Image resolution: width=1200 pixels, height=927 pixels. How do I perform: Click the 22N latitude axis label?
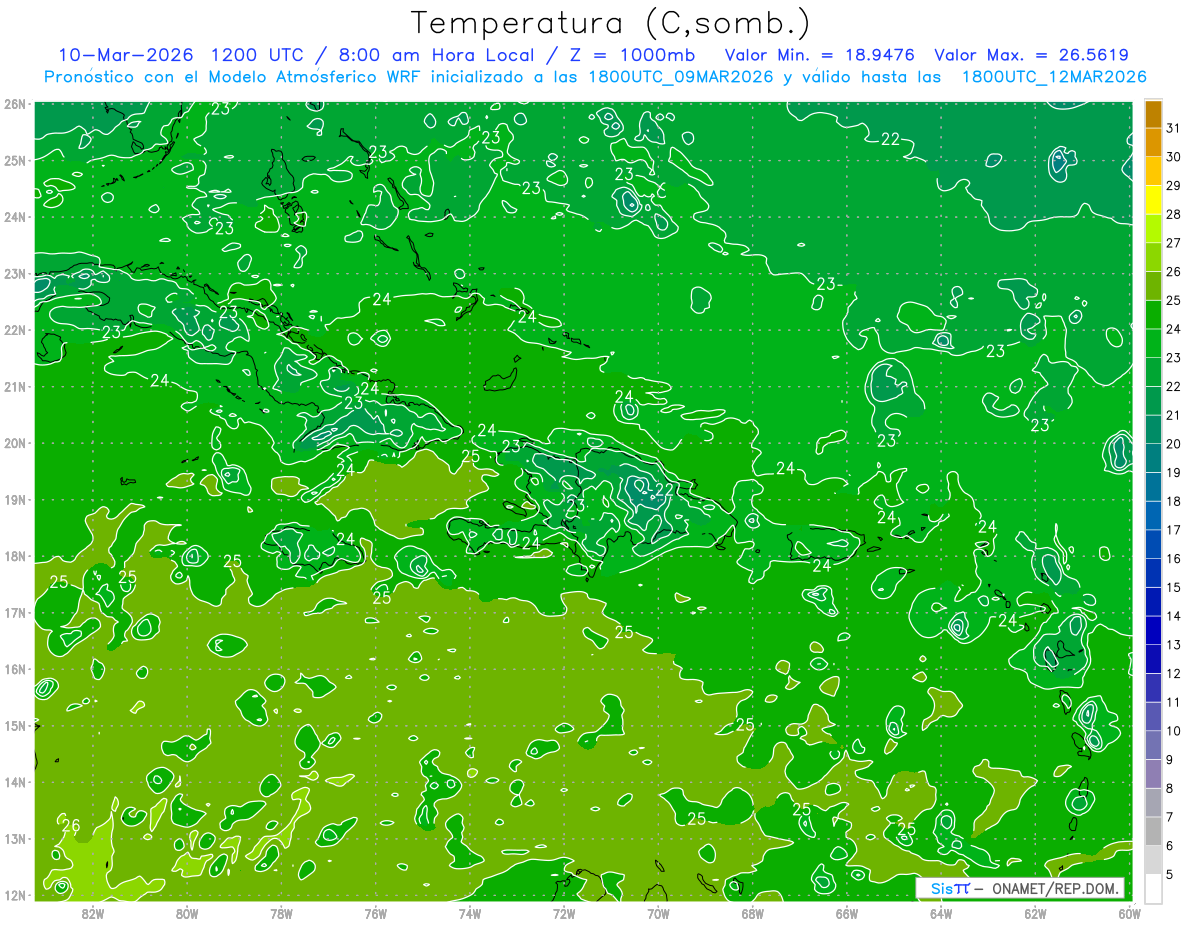14,330
